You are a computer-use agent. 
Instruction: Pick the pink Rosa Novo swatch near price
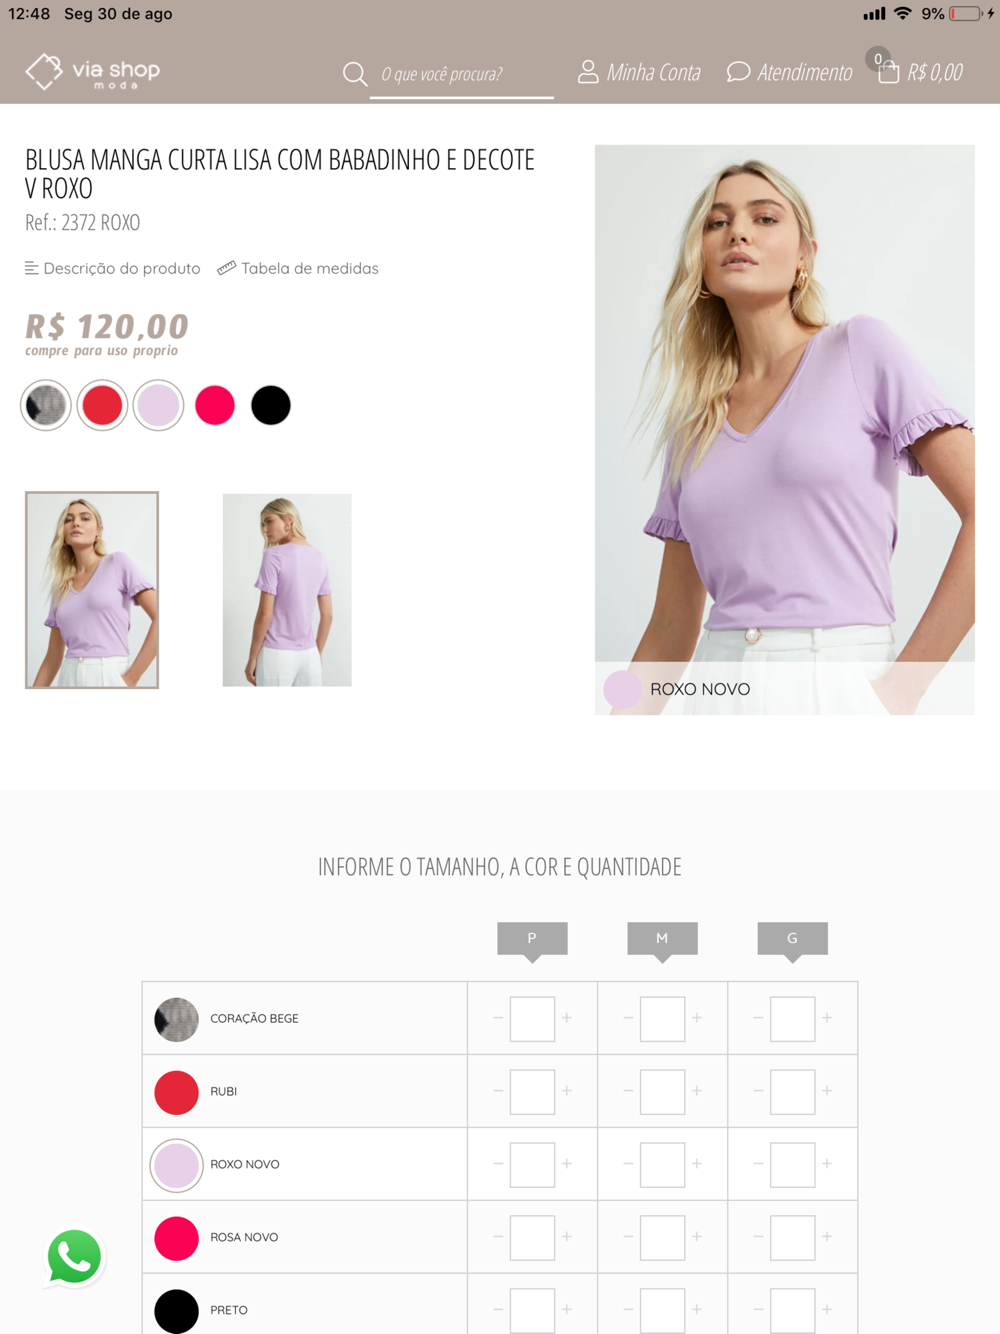pos(214,405)
